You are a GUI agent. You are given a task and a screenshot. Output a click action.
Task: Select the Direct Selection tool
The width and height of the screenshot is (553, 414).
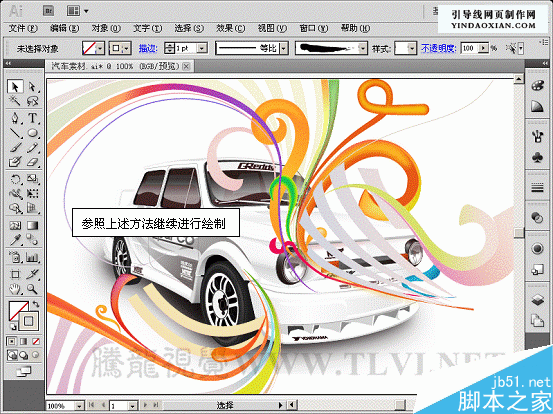click(32, 86)
